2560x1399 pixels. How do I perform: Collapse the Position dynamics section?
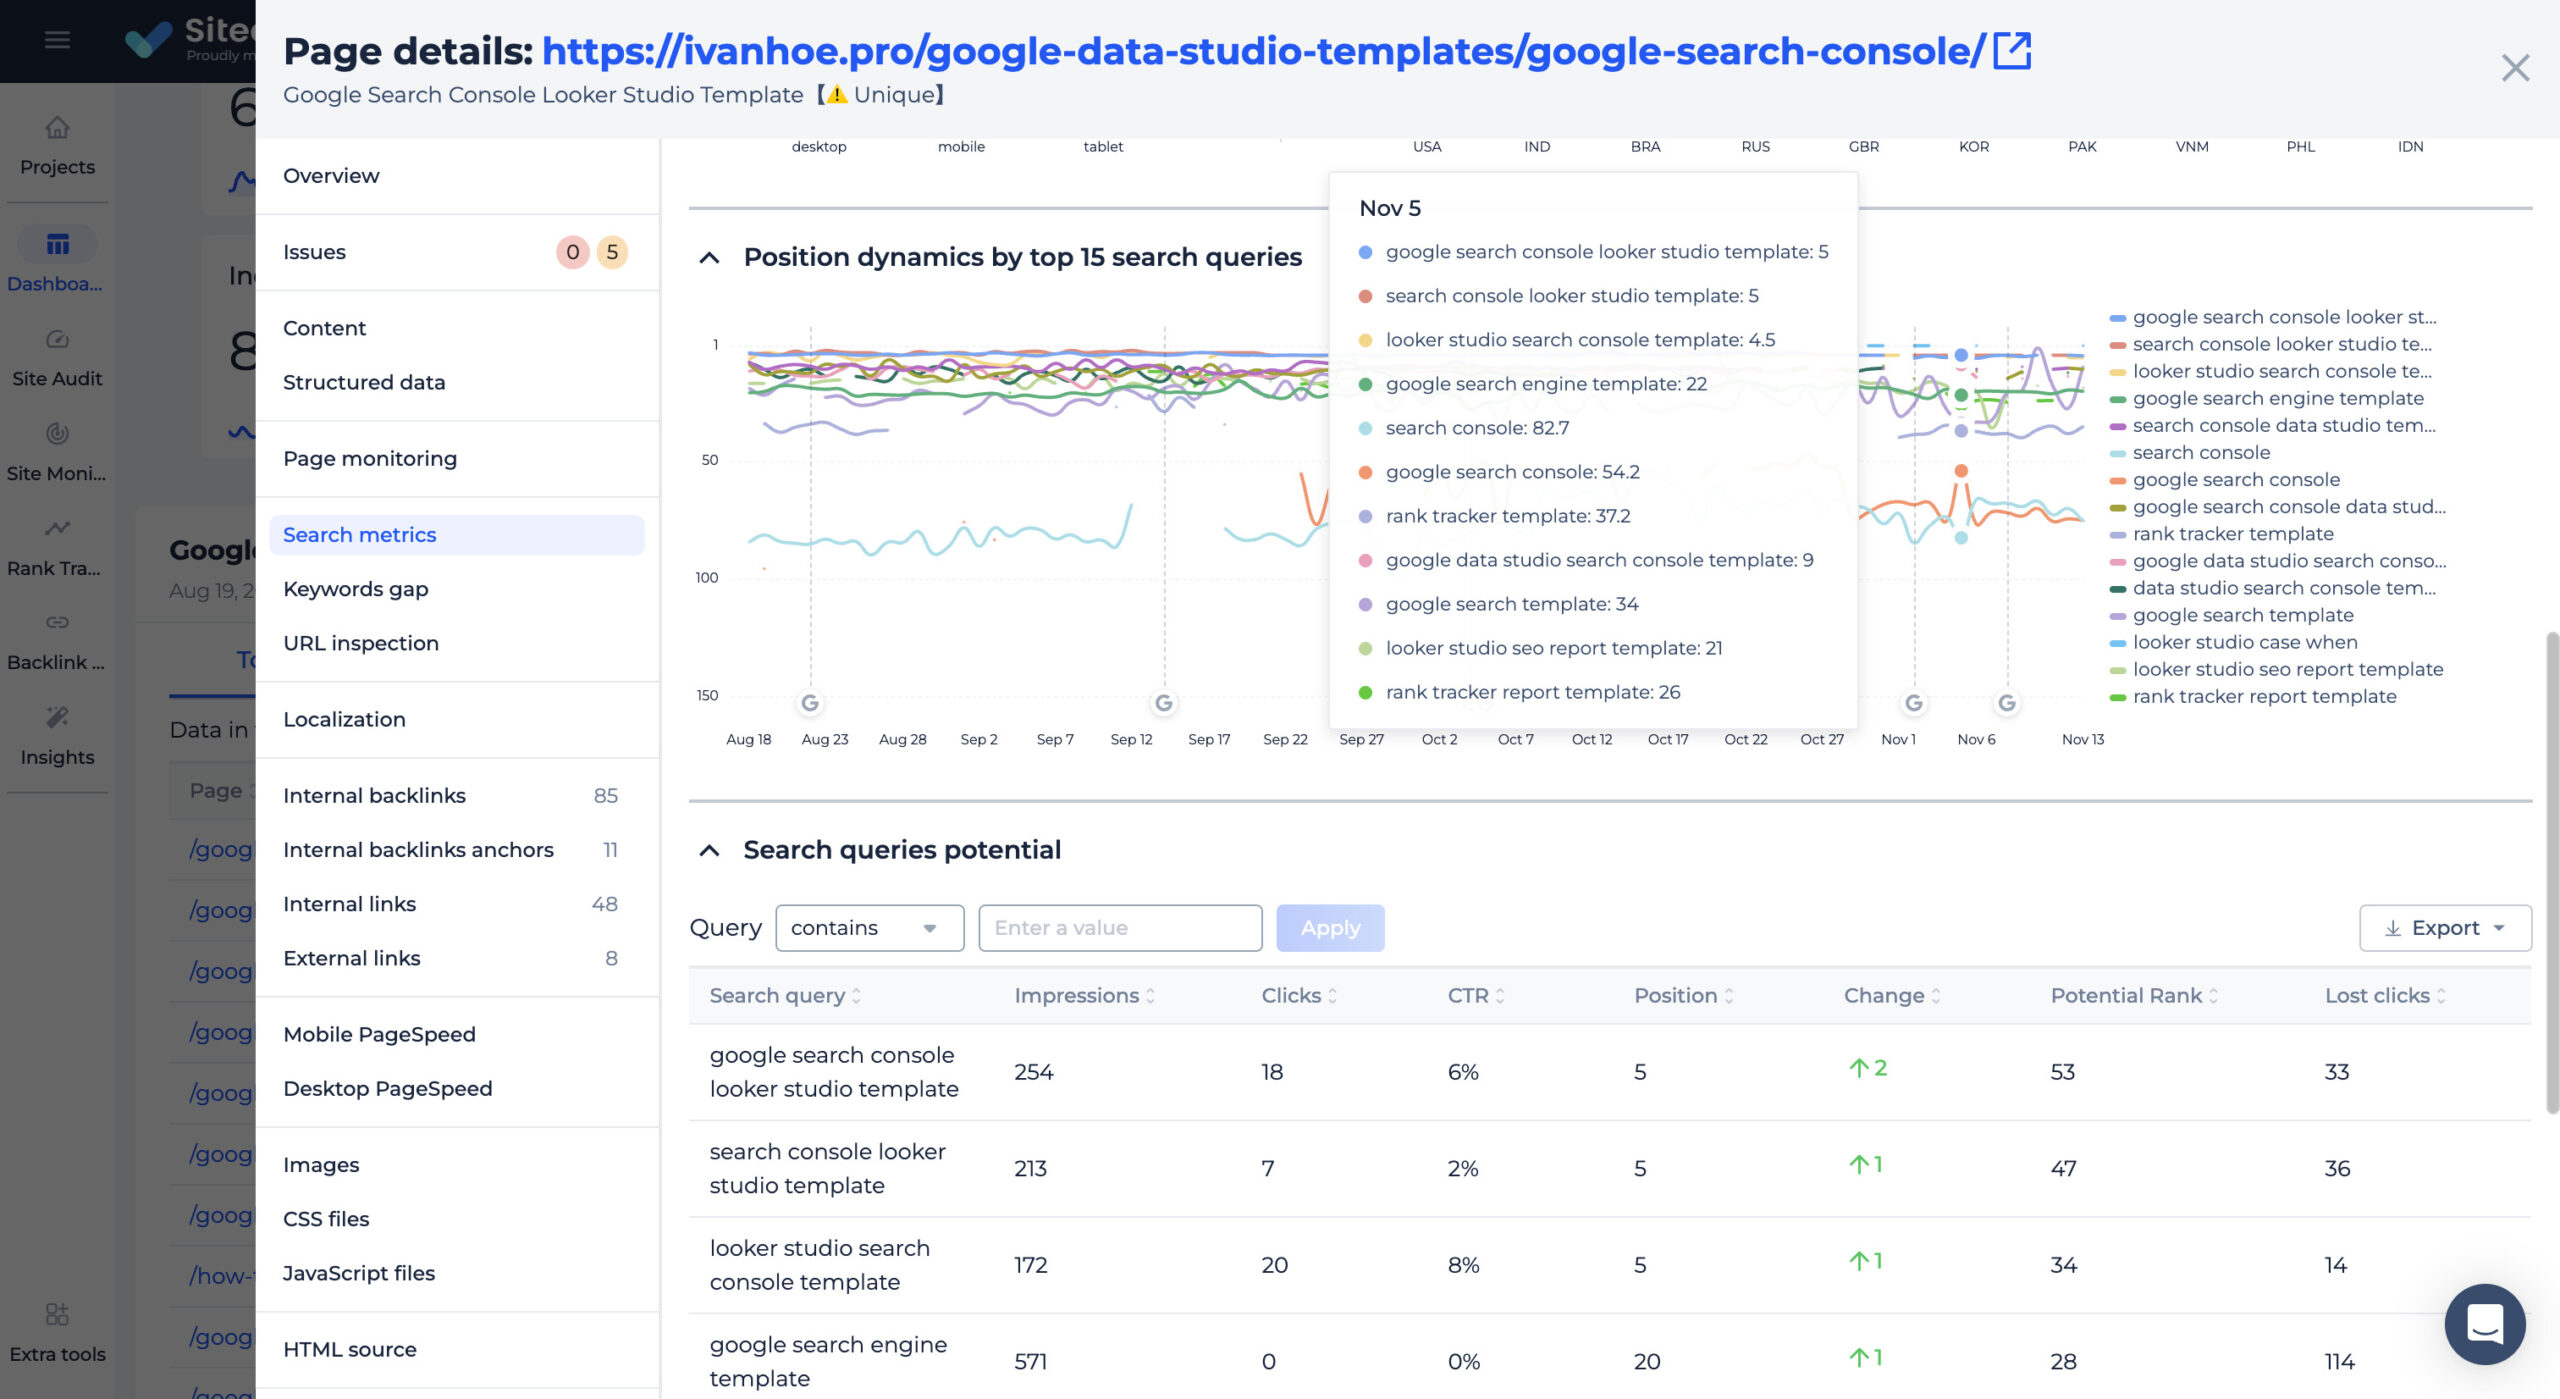[709, 258]
